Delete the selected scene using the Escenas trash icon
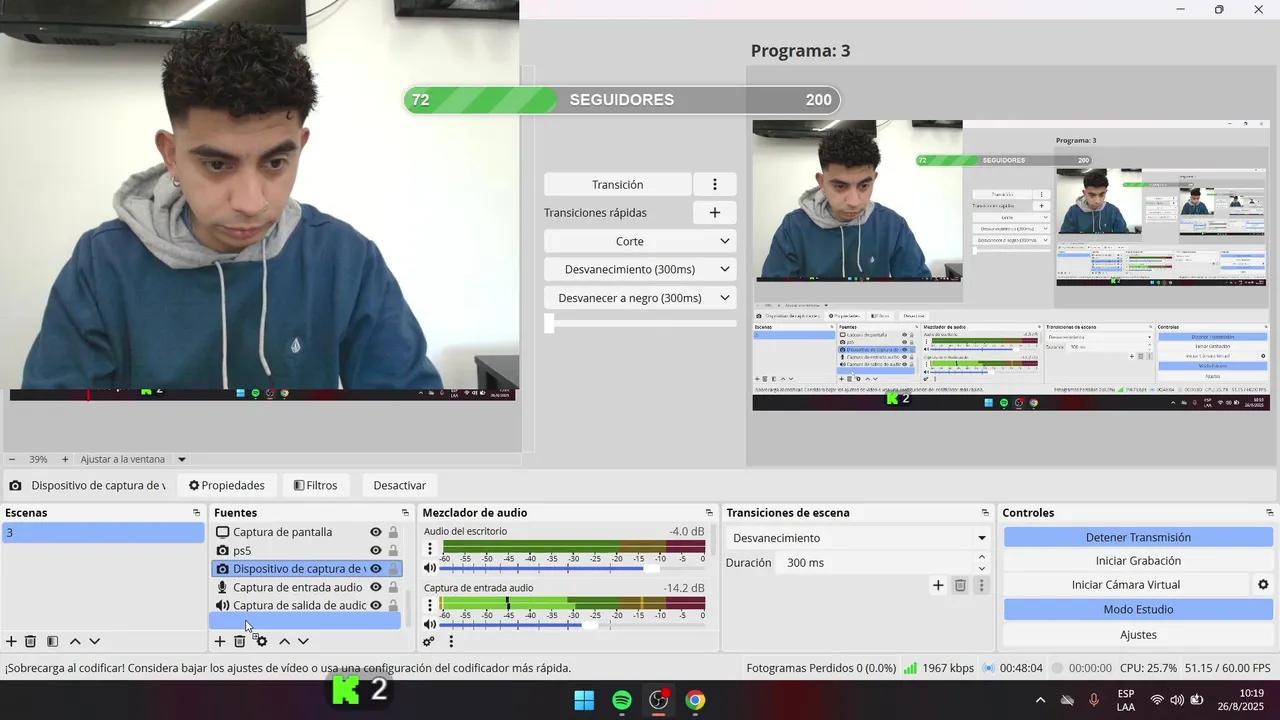1280x720 pixels. (x=31, y=641)
